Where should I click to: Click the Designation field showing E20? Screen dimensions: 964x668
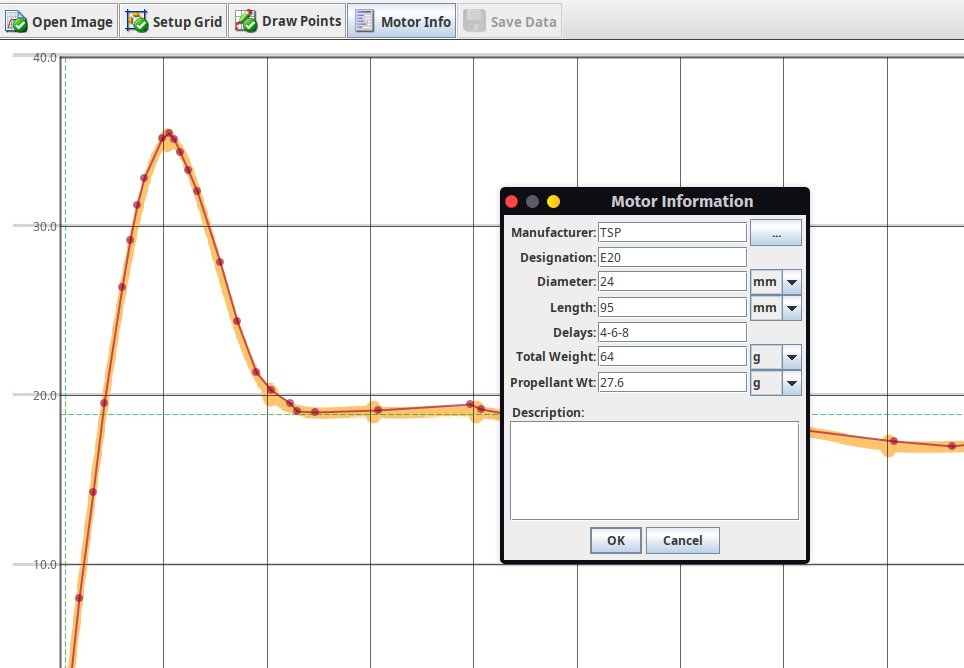coord(672,257)
